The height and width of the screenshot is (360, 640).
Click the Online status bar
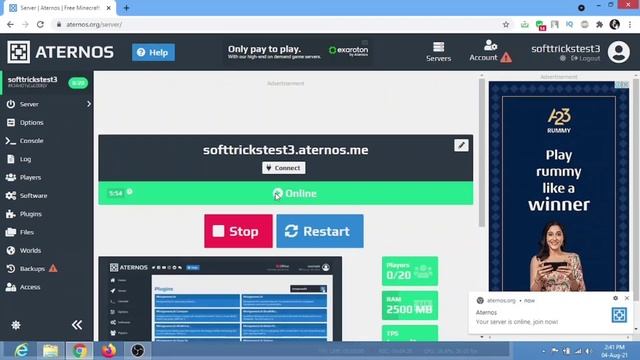tap(286, 193)
